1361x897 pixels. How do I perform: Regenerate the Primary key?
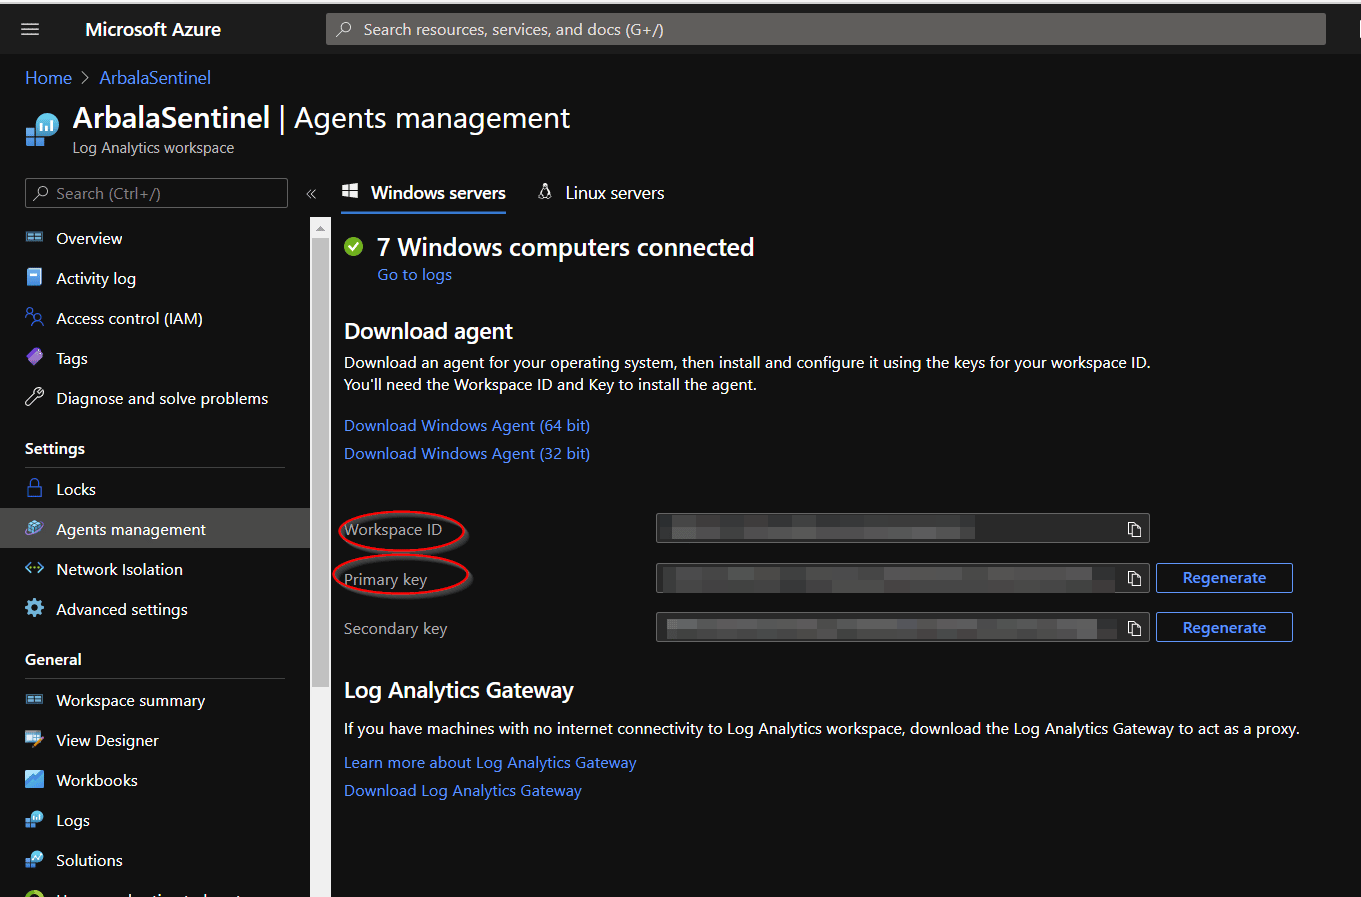(x=1224, y=578)
